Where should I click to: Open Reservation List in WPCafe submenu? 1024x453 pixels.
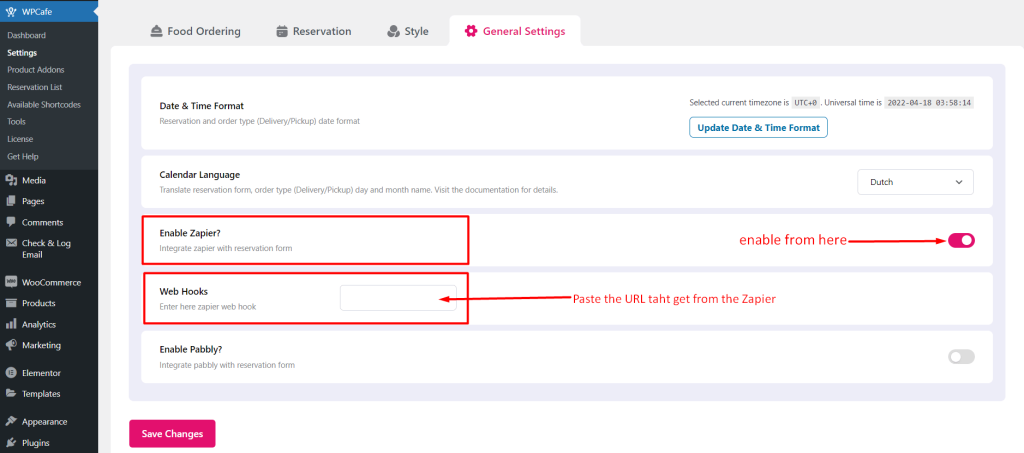pyautogui.click(x=35, y=87)
